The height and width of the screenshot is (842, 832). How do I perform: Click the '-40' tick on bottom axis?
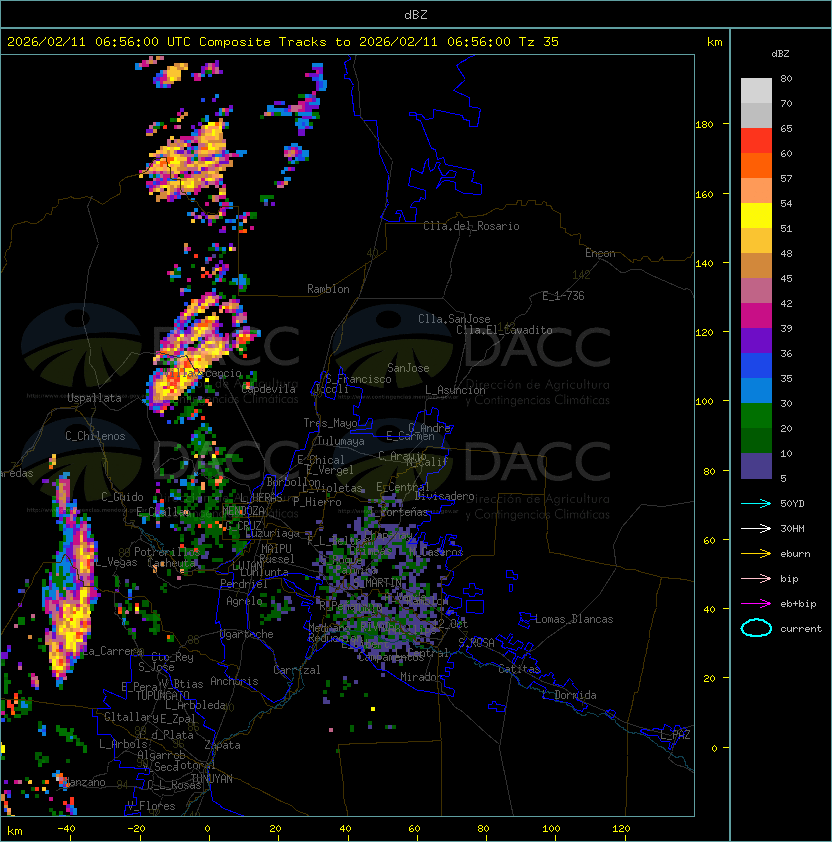[x=66, y=829]
